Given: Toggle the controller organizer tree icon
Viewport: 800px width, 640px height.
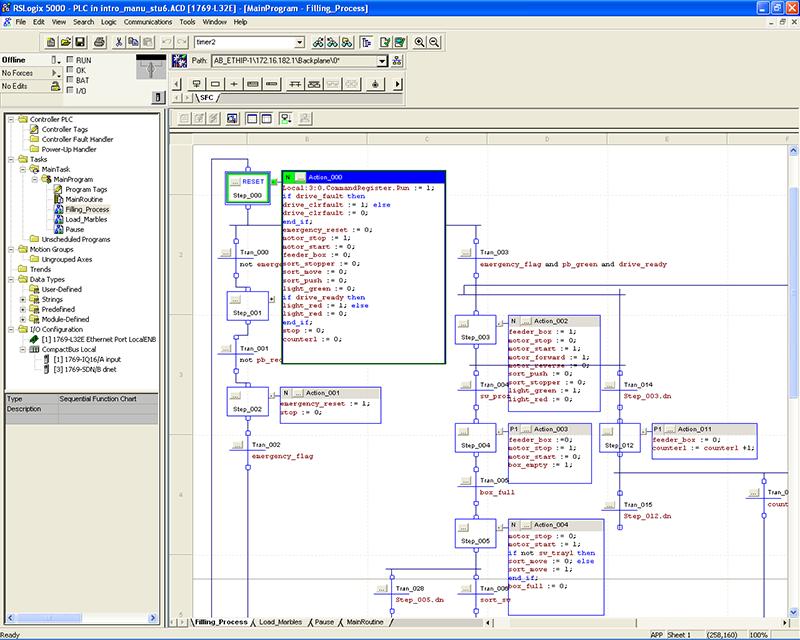Looking at the screenshot, I should coord(366,42).
